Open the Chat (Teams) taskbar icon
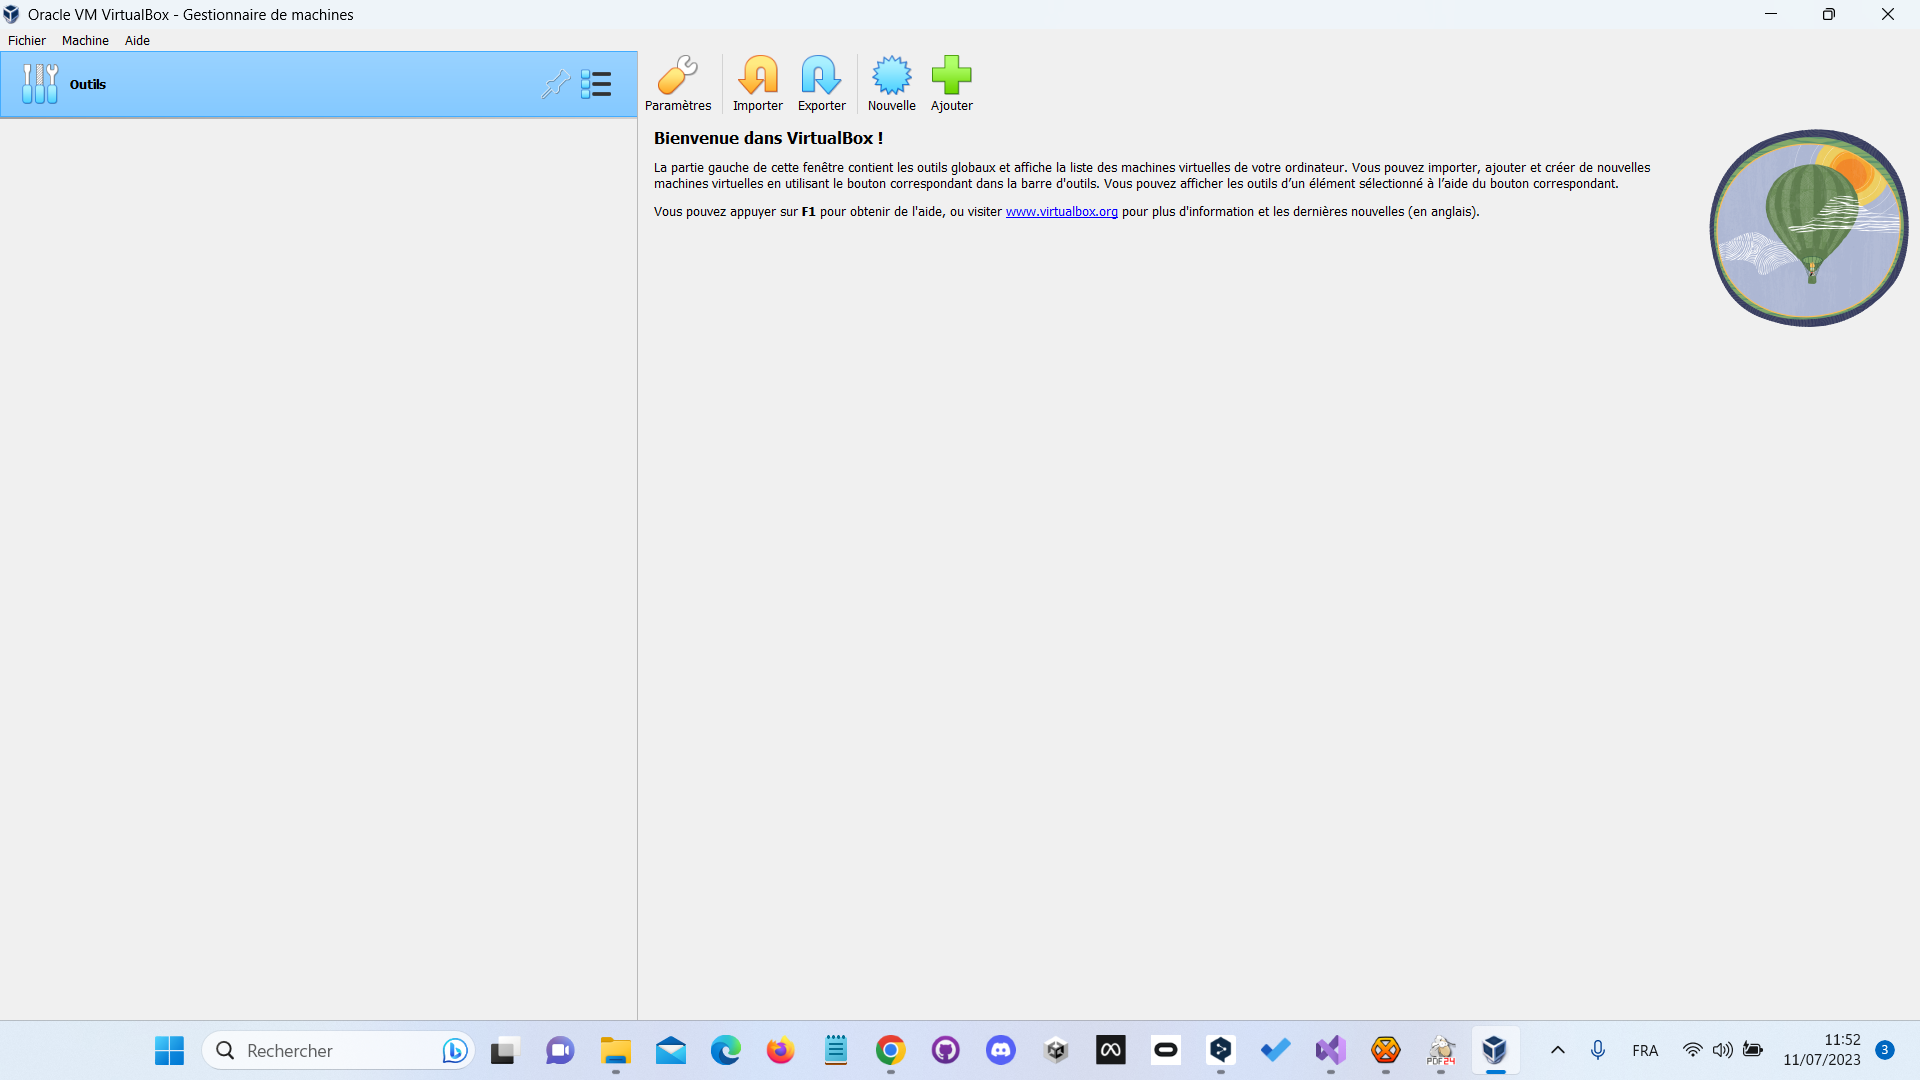 [560, 1050]
